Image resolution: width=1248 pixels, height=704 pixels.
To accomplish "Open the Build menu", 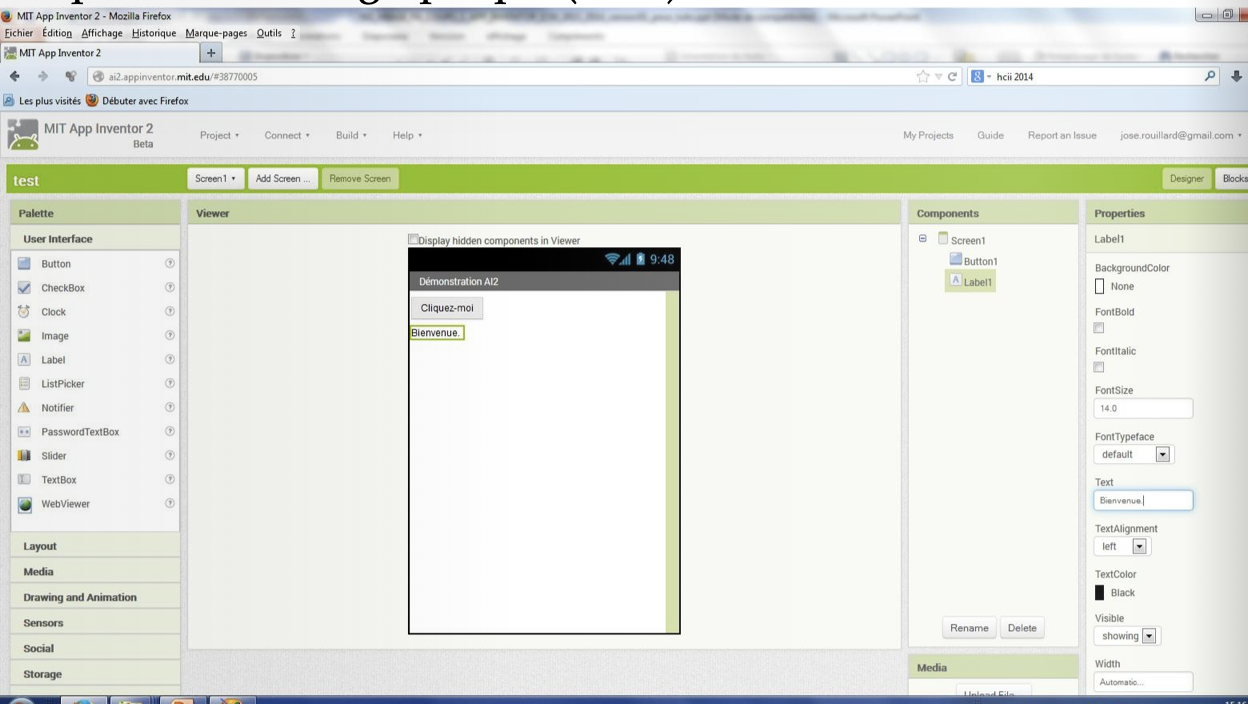I will [x=351, y=136].
